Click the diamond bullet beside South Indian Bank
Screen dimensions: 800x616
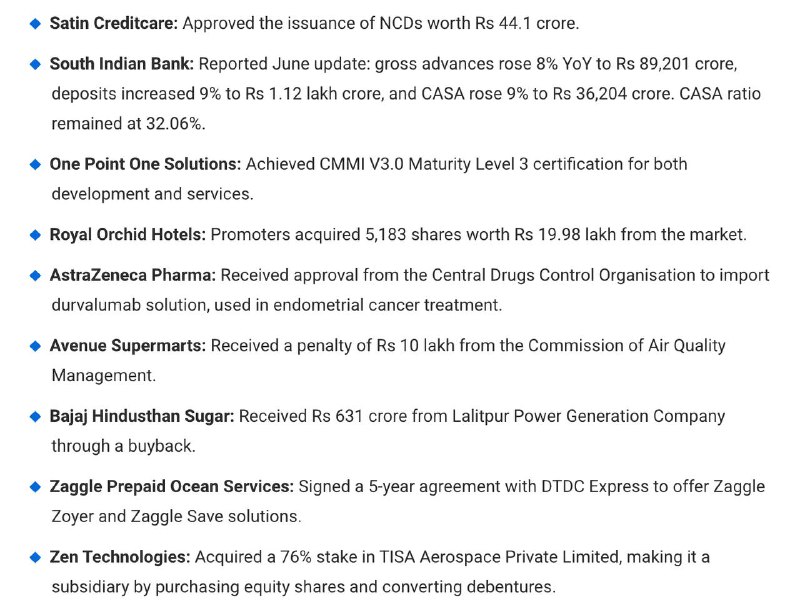tap(35, 64)
